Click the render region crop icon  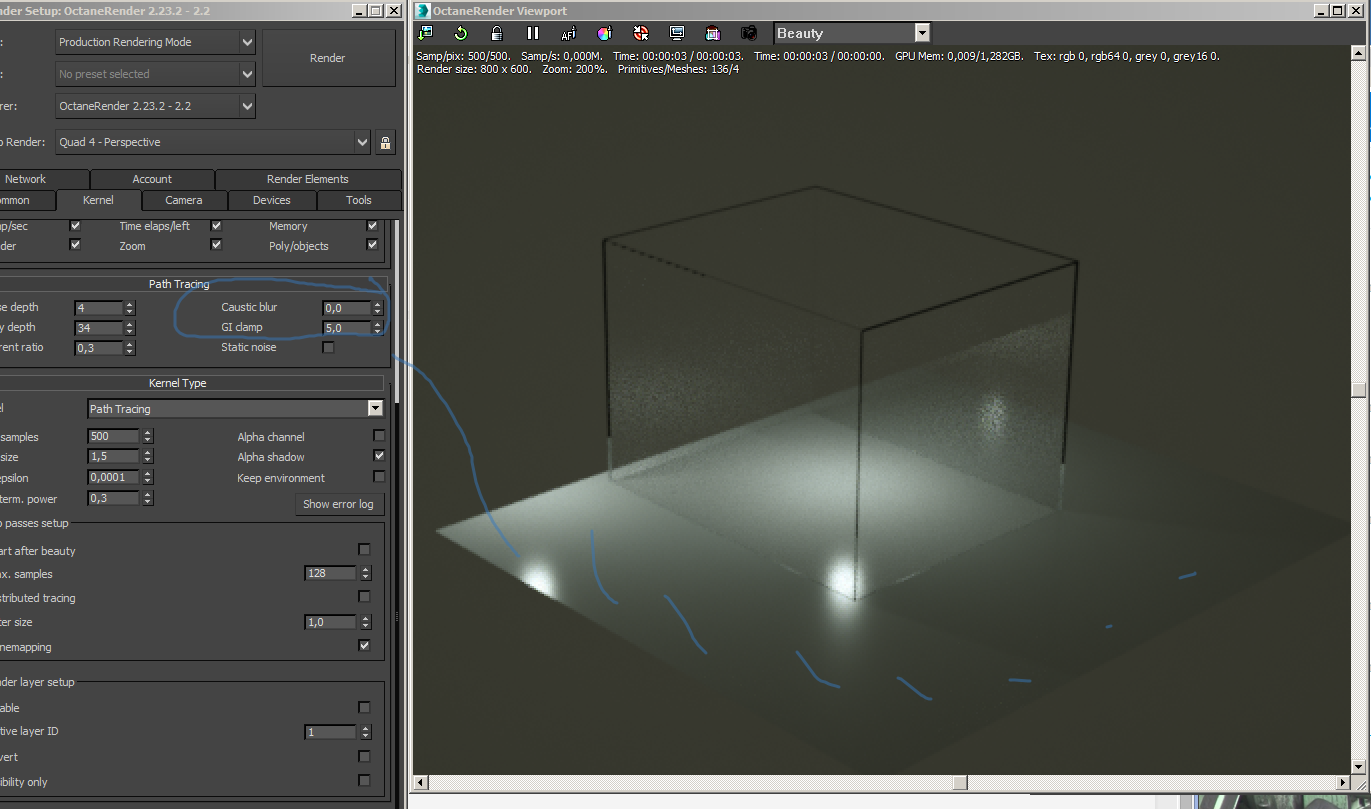point(712,33)
